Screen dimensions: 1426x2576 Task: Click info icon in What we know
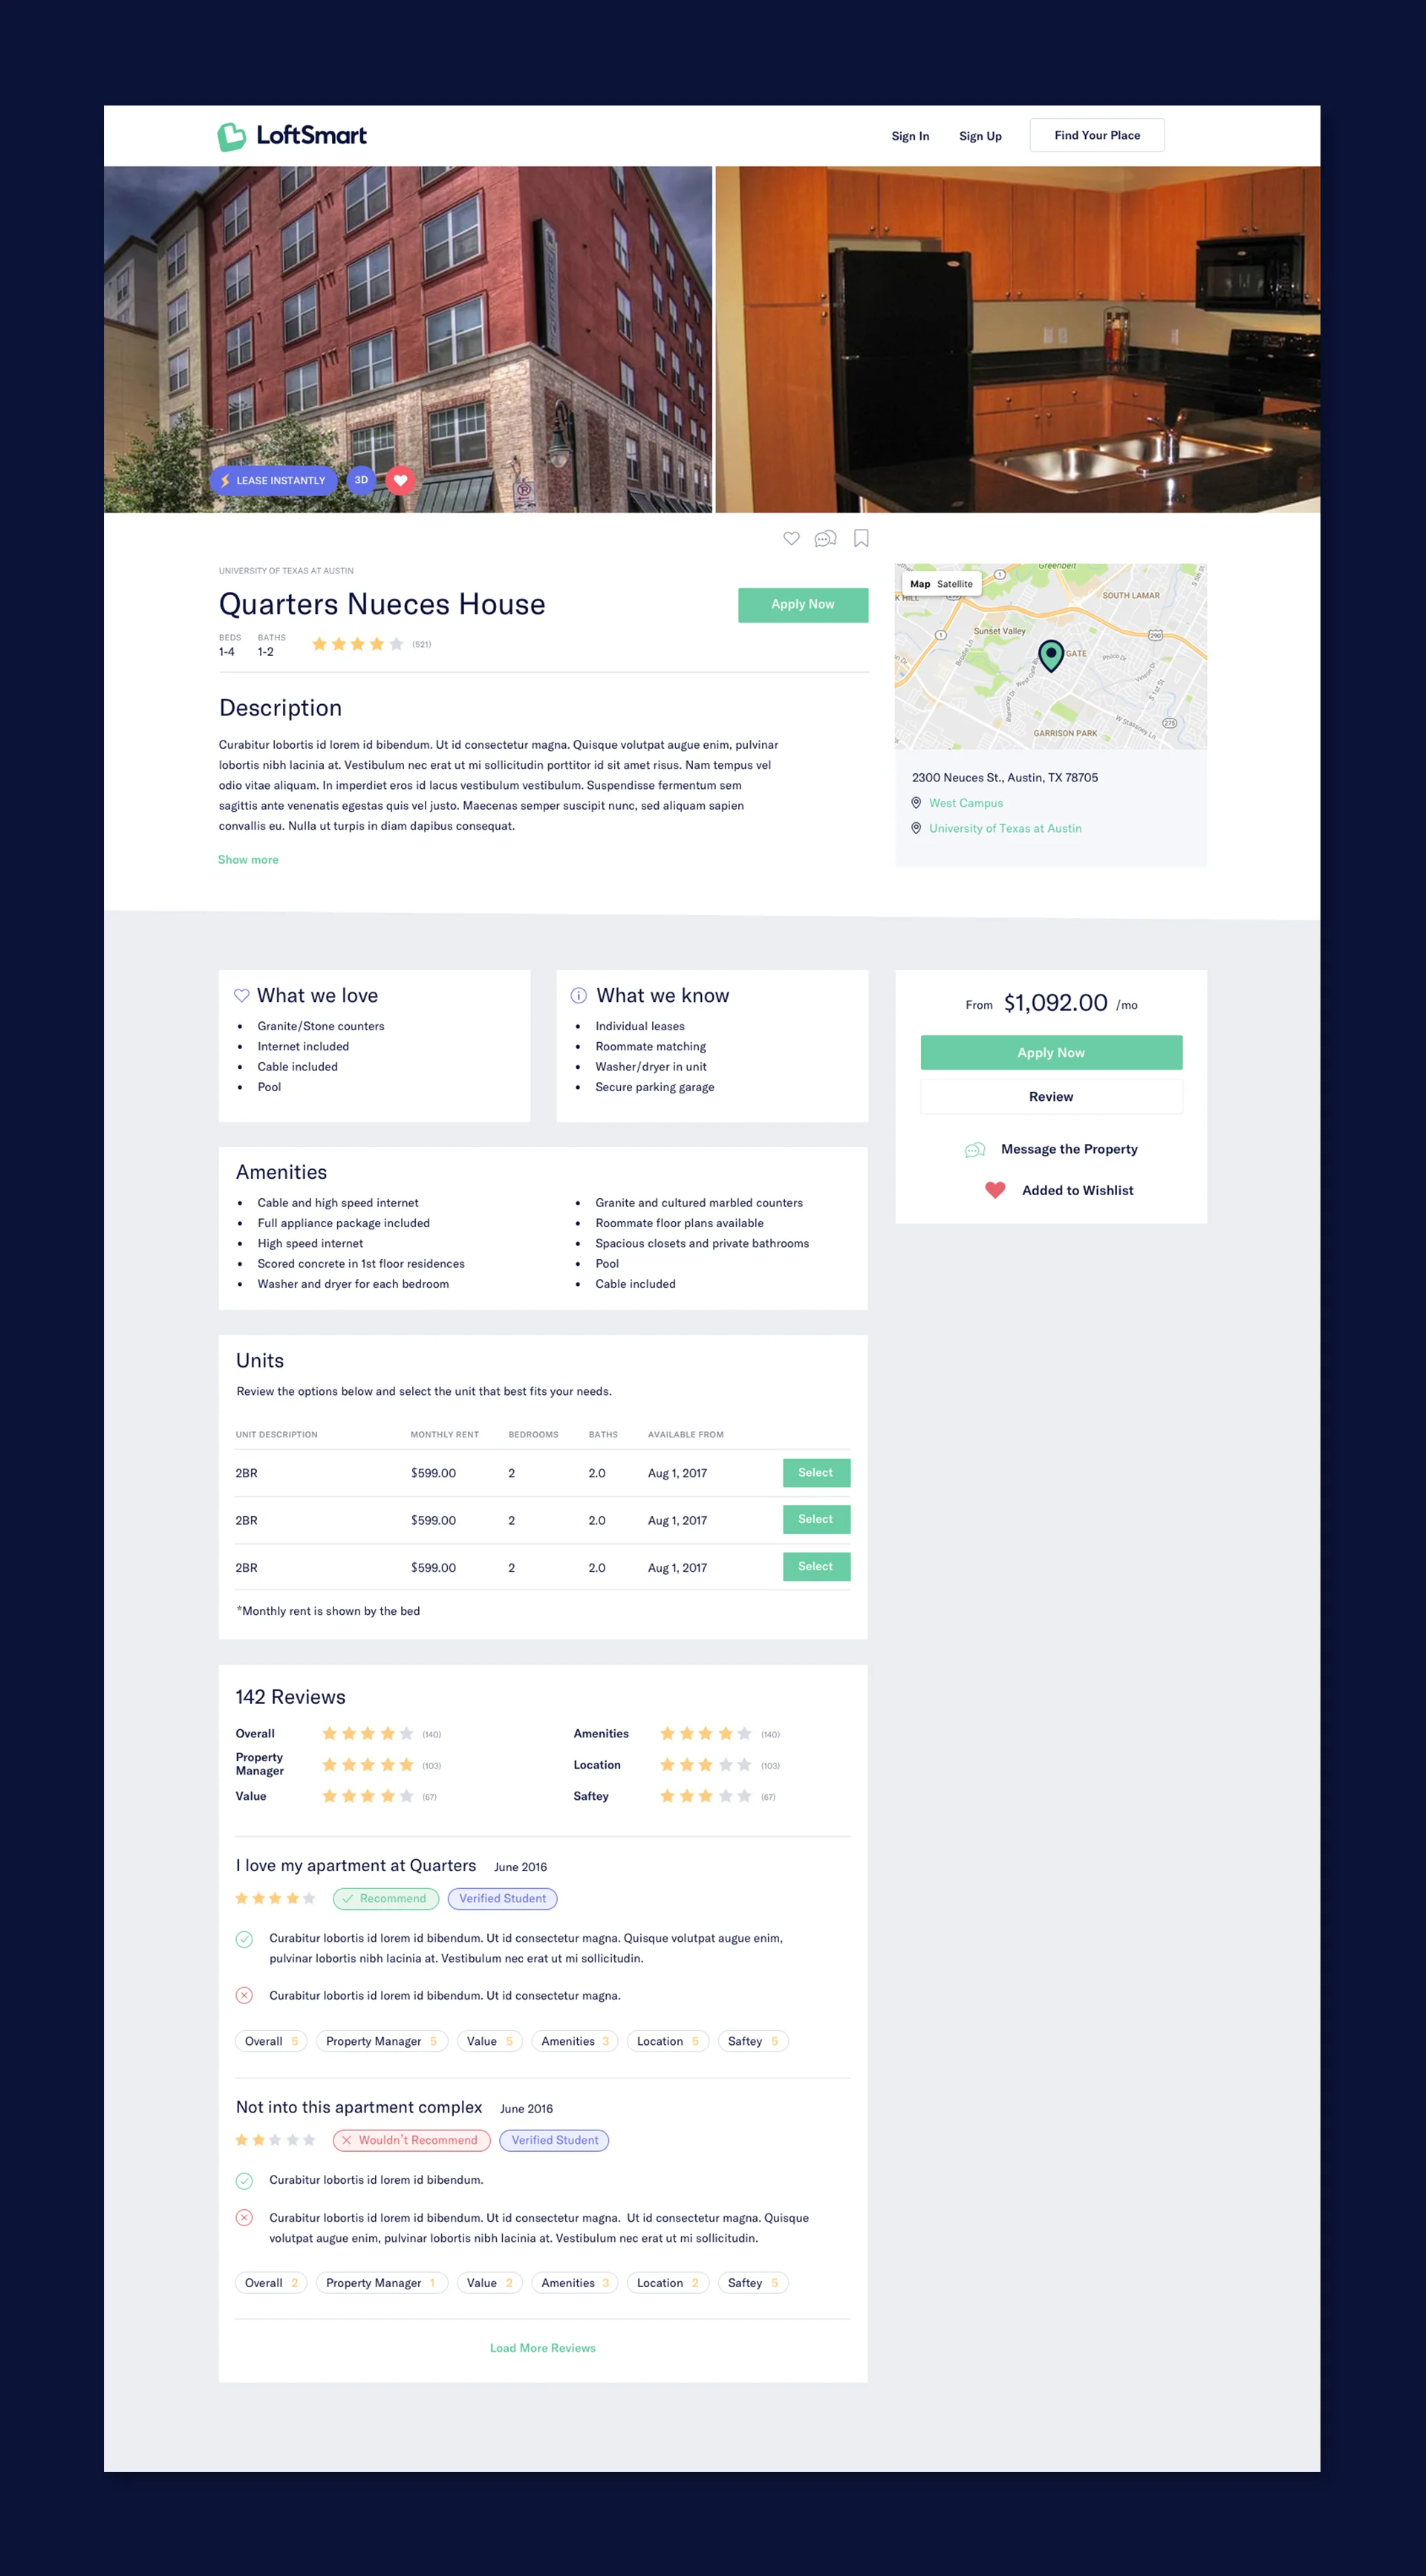[x=578, y=995]
